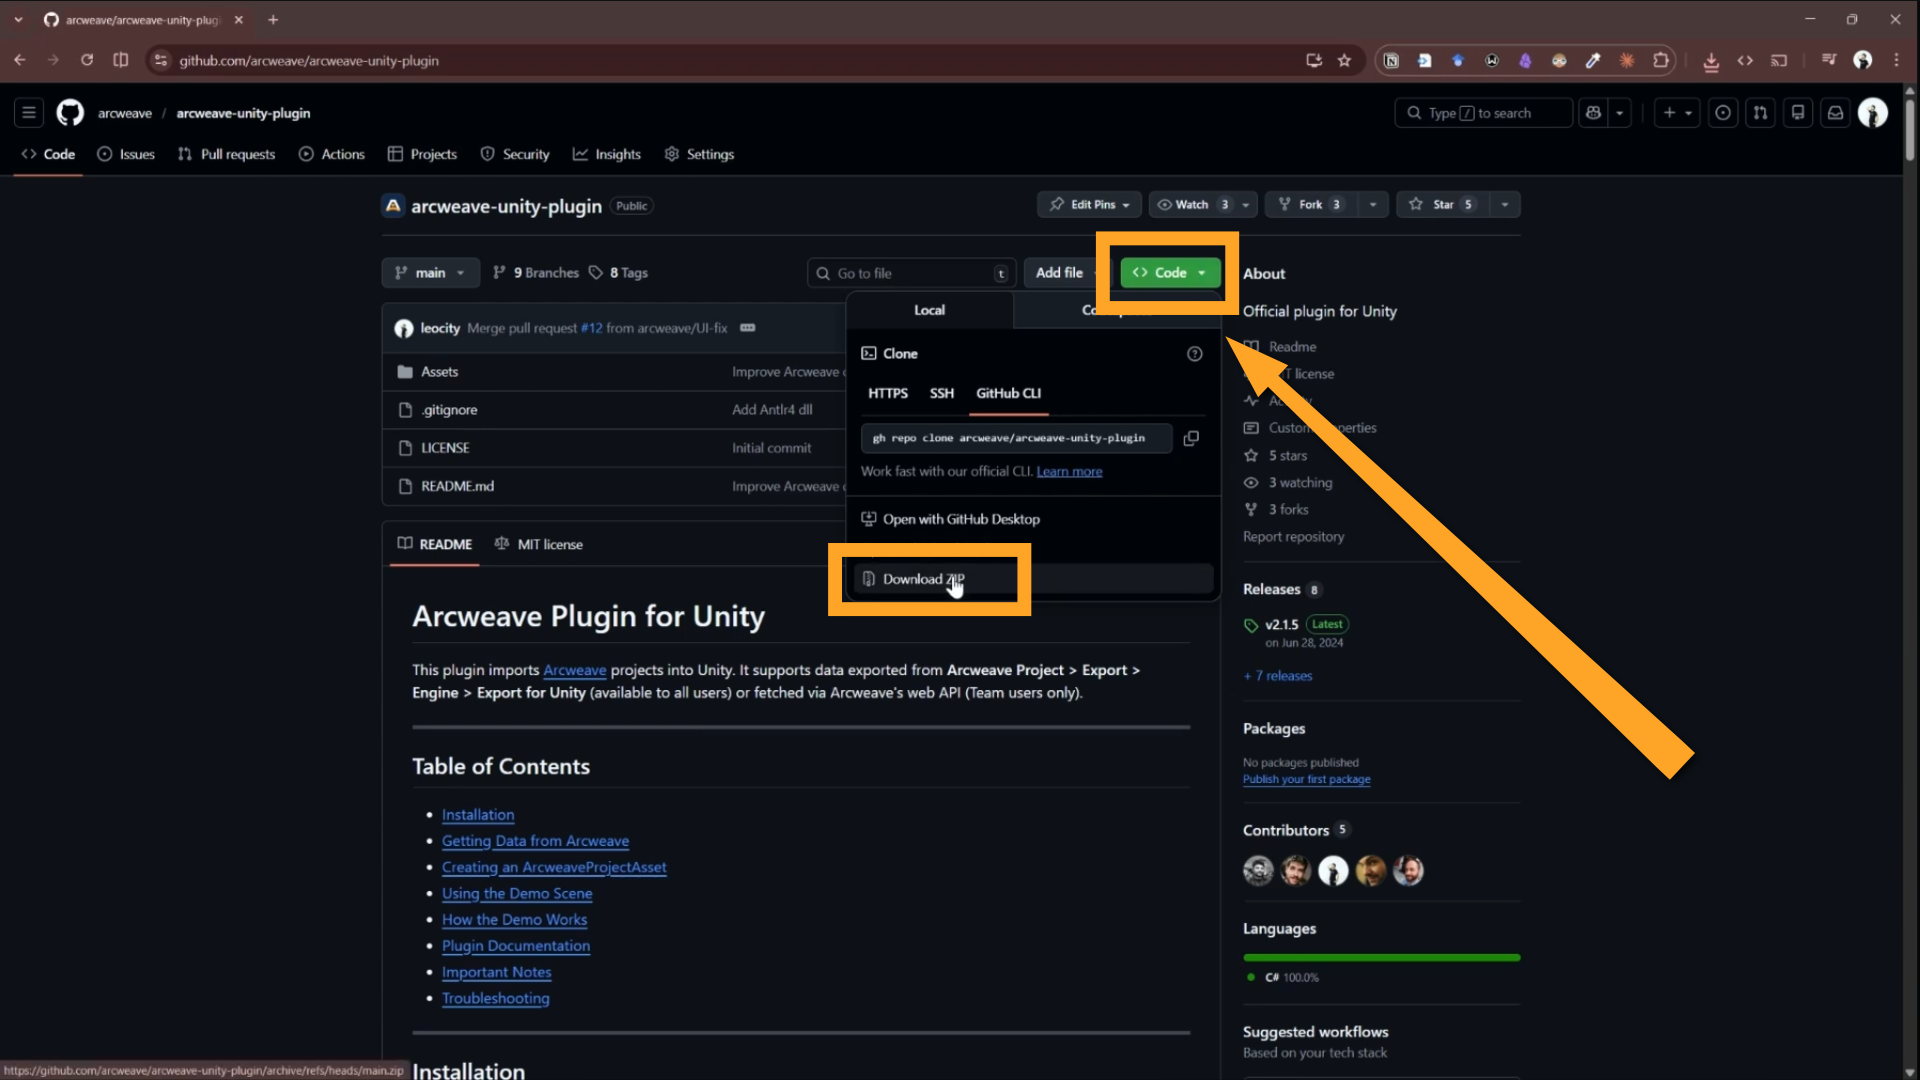Open the pull requests header icon
Viewport: 1920px width, 1080px height.
(x=1760, y=113)
